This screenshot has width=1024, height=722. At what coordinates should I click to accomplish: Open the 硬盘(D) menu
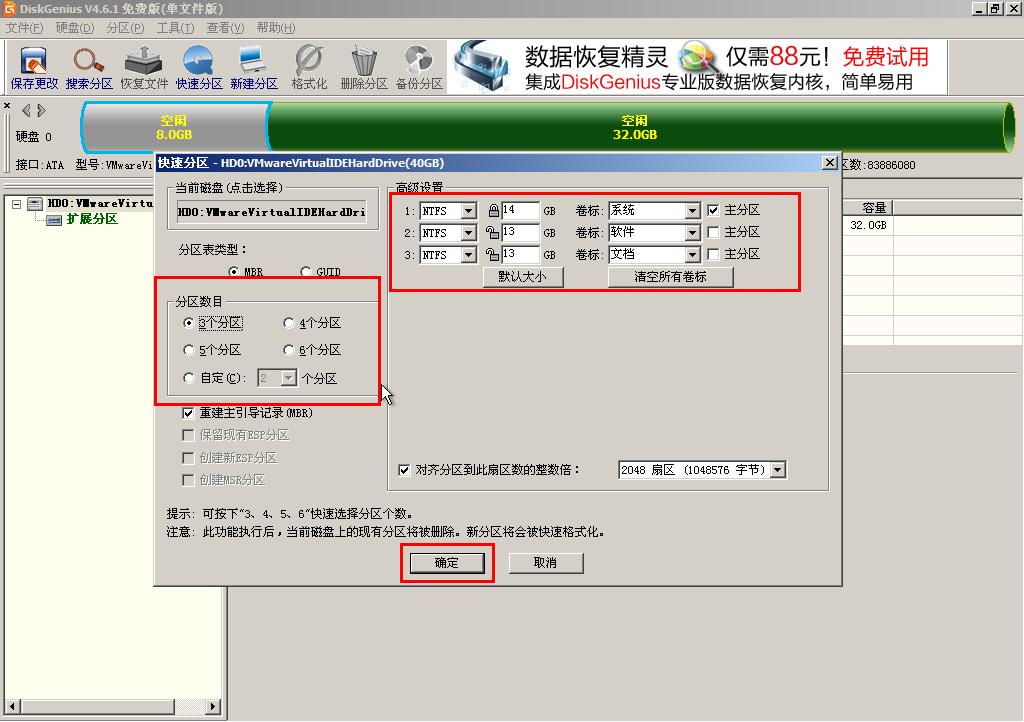click(x=74, y=27)
